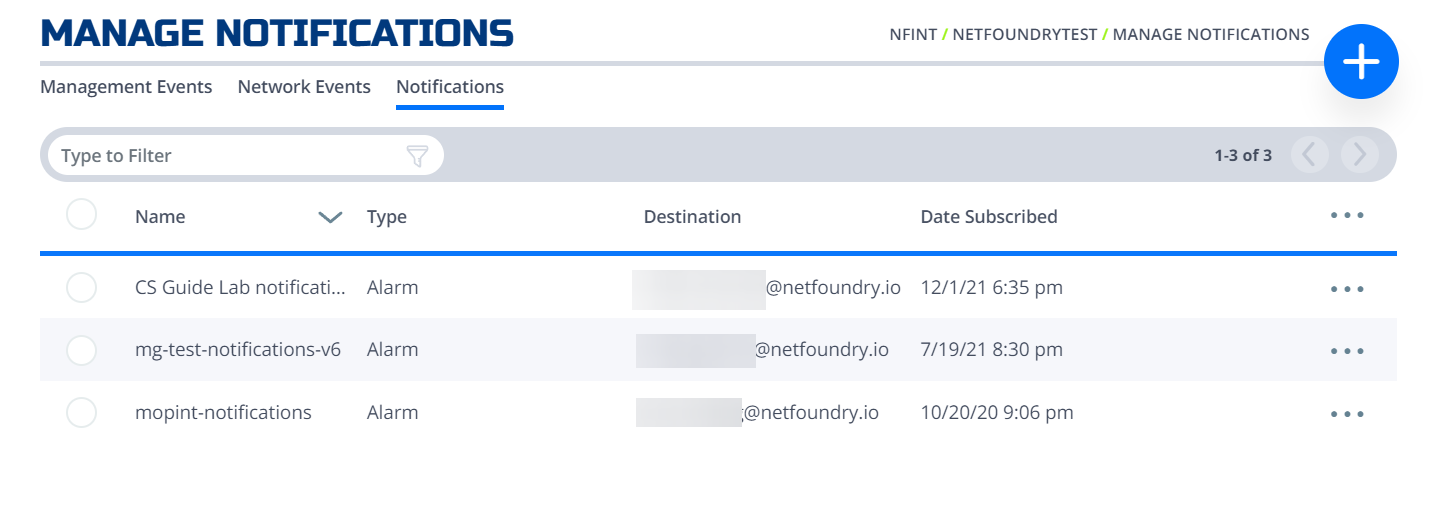
Task: Open actions menu for mopint-notifications
Action: 1347,414
